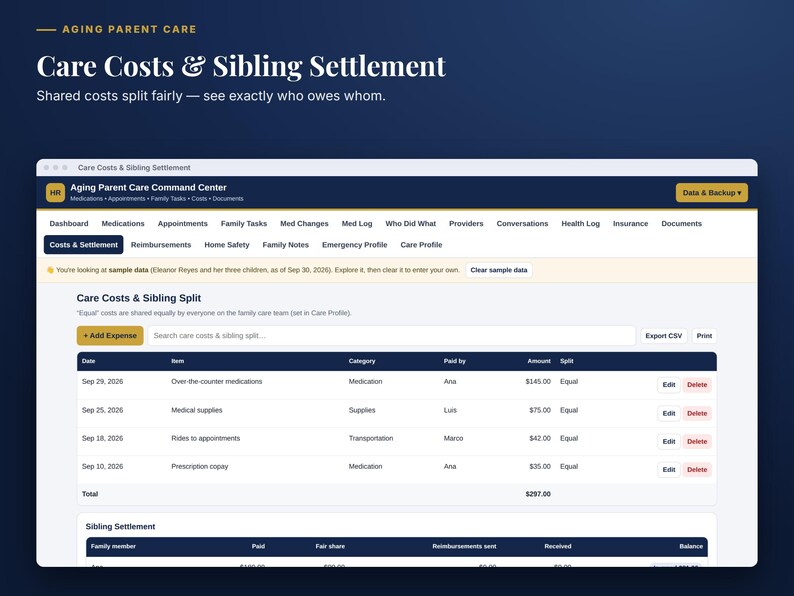Select the Care Profile tab
The image size is (794, 596).
click(421, 245)
